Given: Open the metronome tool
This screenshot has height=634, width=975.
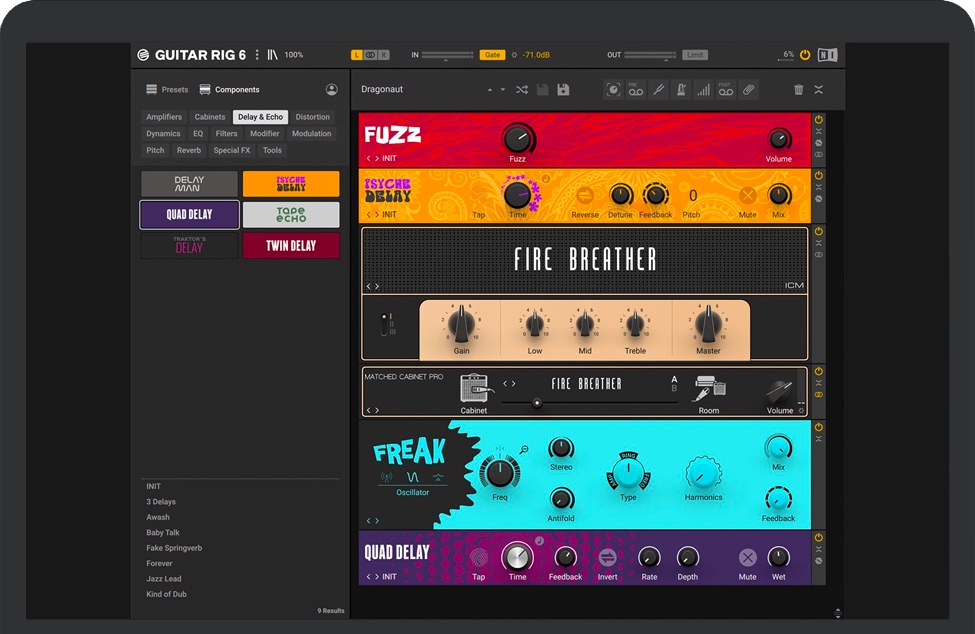Looking at the screenshot, I should coord(681,90).
